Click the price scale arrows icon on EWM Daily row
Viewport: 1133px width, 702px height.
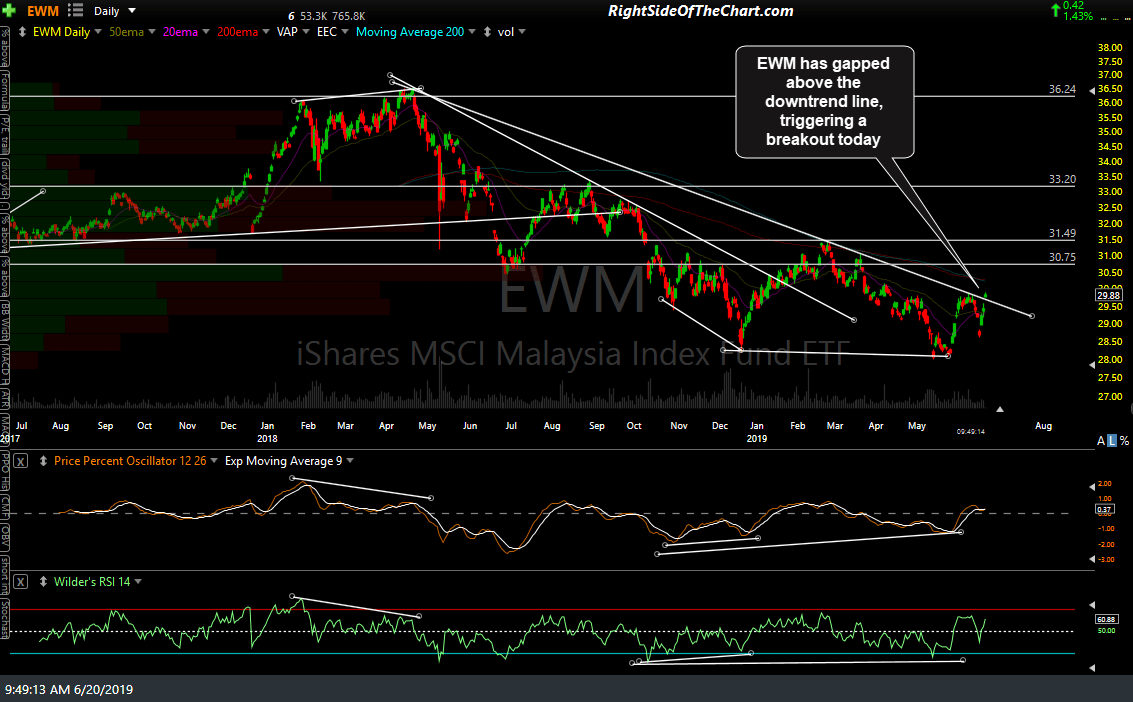point(21,31)
